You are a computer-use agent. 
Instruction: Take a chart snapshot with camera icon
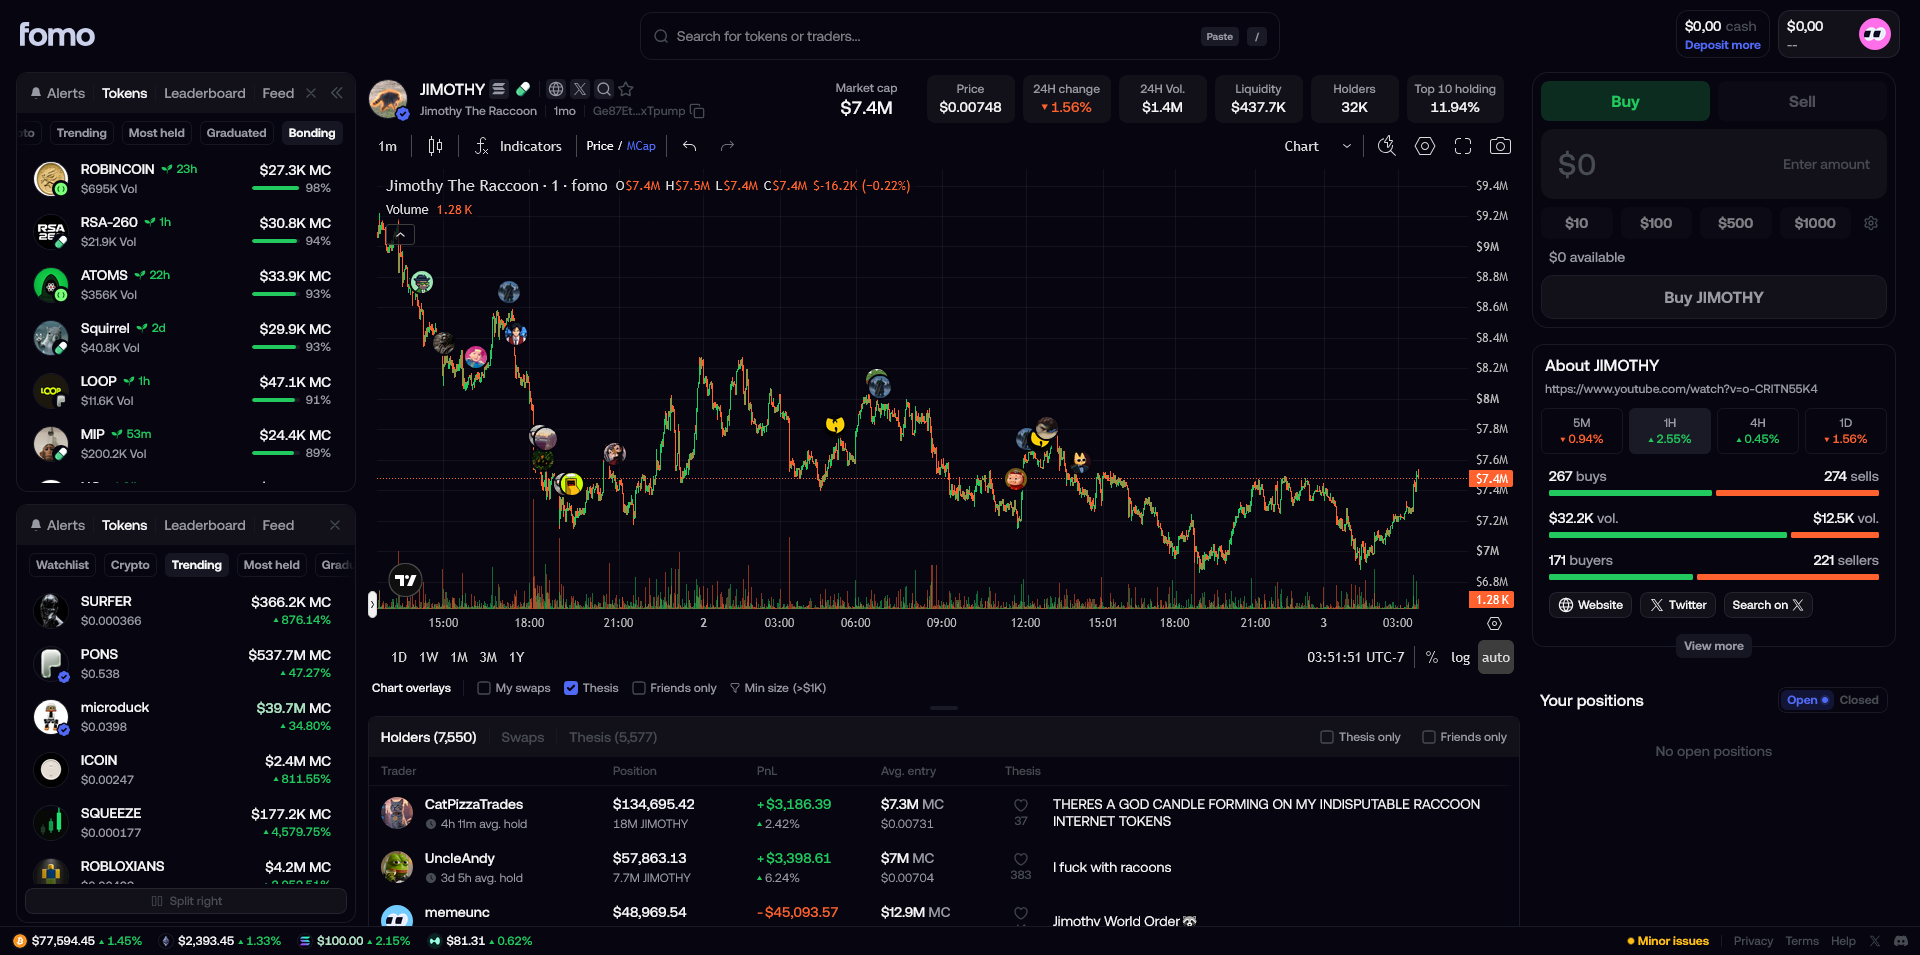[1500, 146]
